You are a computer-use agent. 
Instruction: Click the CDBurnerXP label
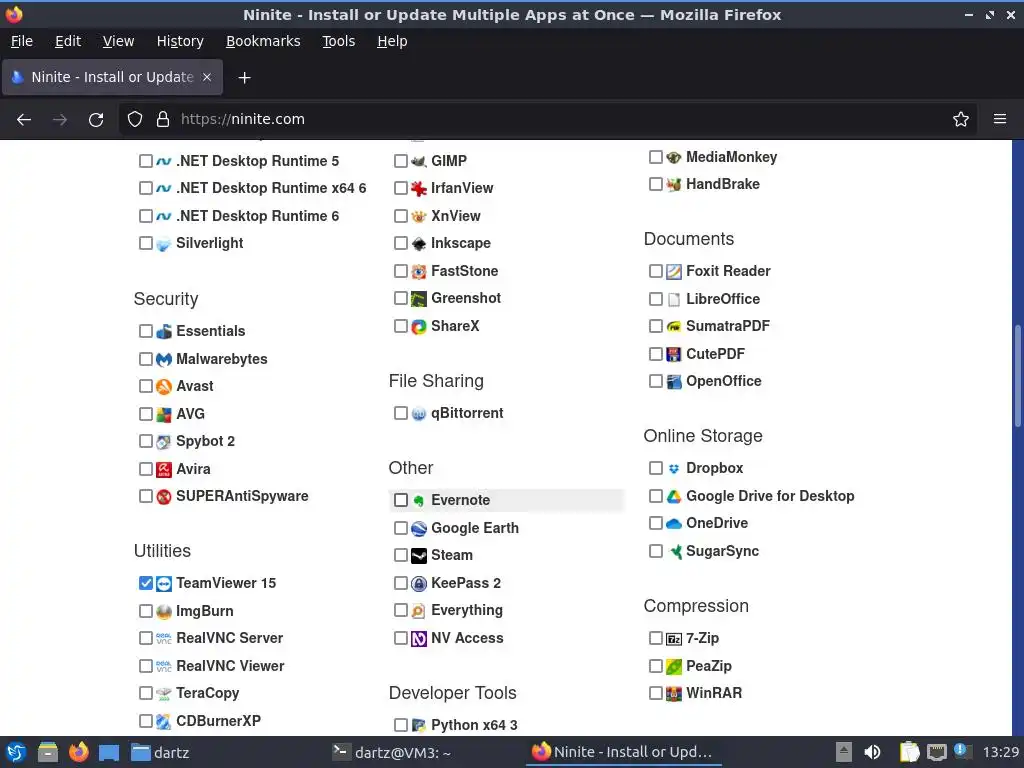[219, 721]
